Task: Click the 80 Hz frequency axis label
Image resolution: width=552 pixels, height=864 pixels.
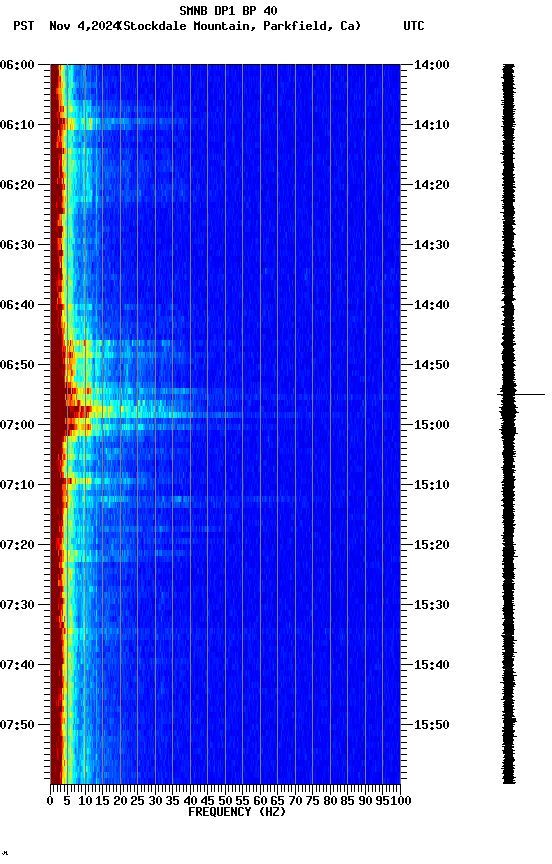Action: click(330, 801)
